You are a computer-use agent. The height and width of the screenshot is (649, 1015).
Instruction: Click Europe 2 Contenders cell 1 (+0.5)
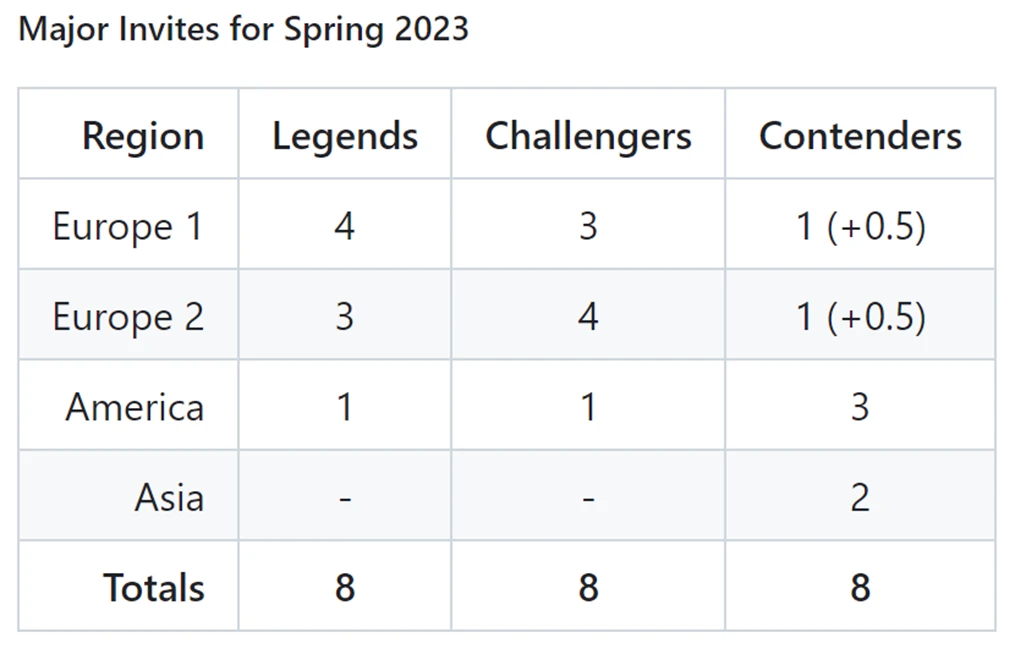pos(861,318)
